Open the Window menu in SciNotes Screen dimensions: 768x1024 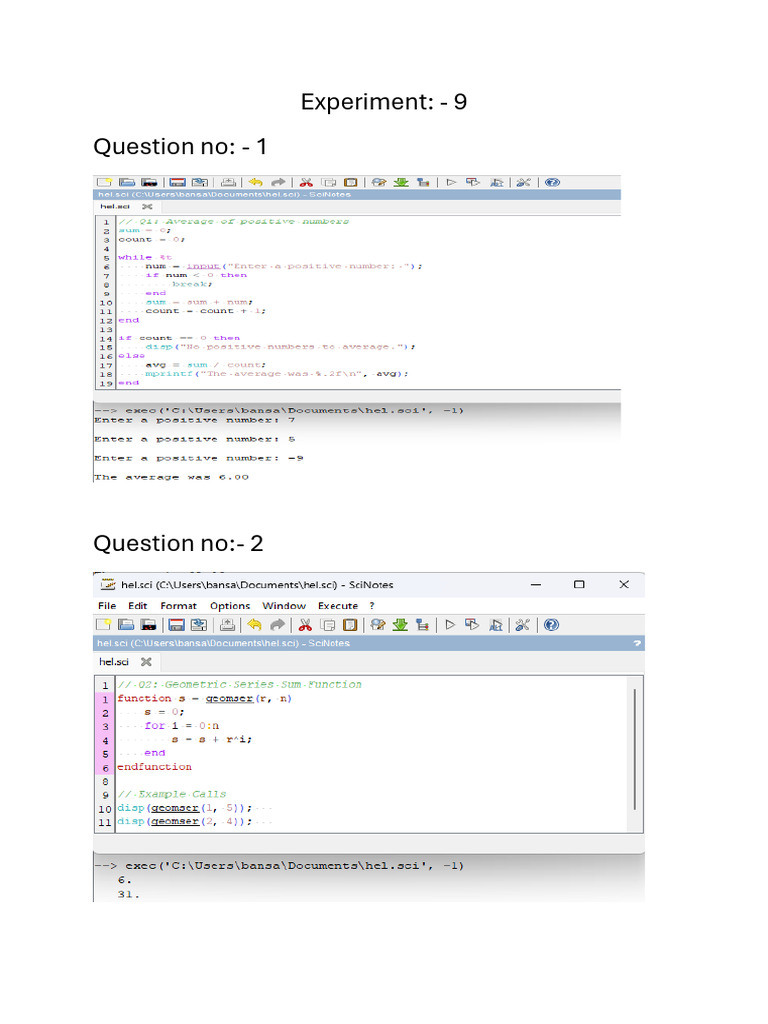(x=284, y=605)
